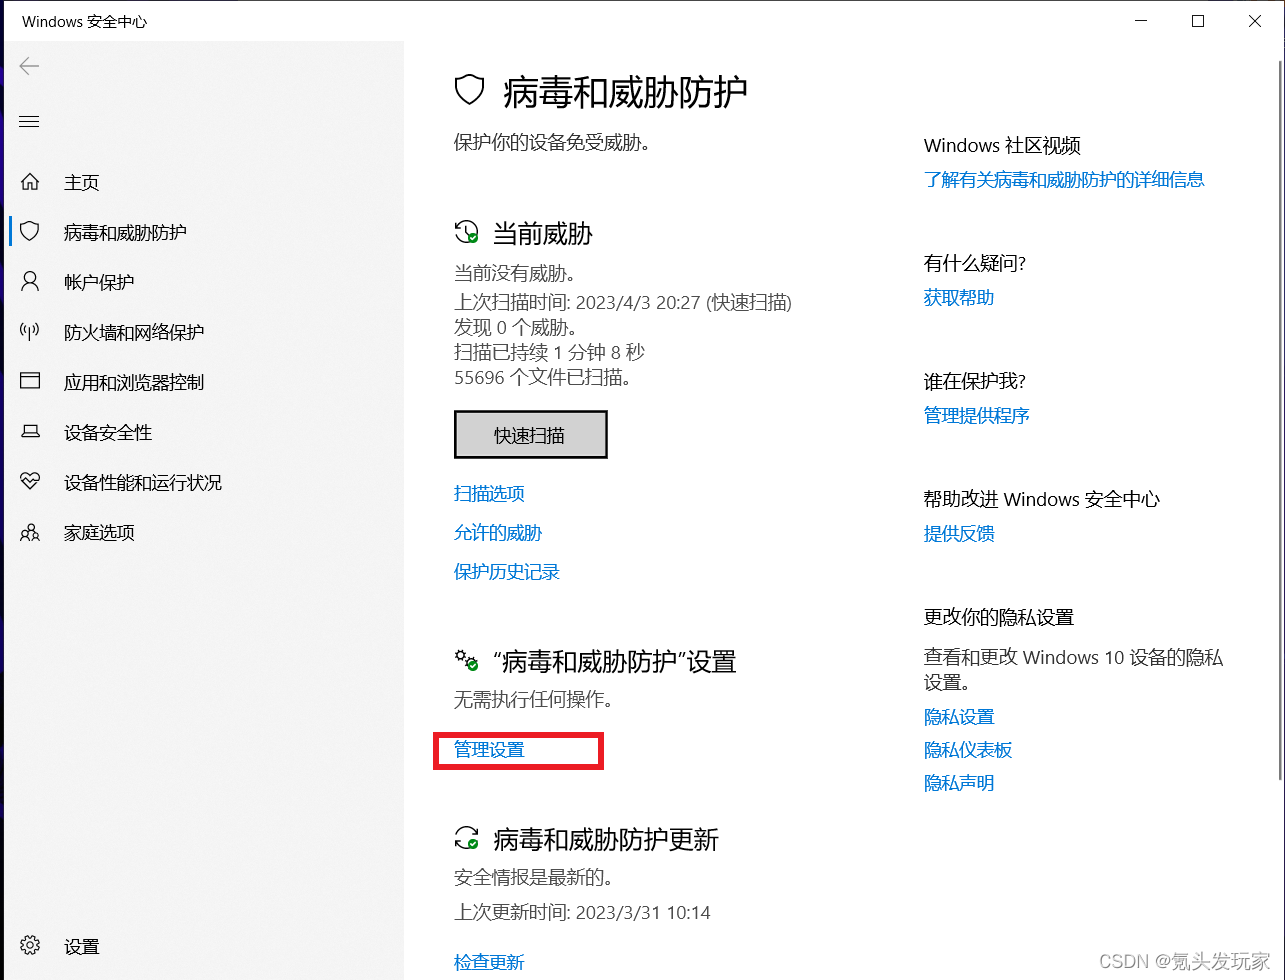Select 病毒和威胁防护 in the sidebar
Image resolution: width=1285 pixels, height=980 pixels.
point(125,233)
